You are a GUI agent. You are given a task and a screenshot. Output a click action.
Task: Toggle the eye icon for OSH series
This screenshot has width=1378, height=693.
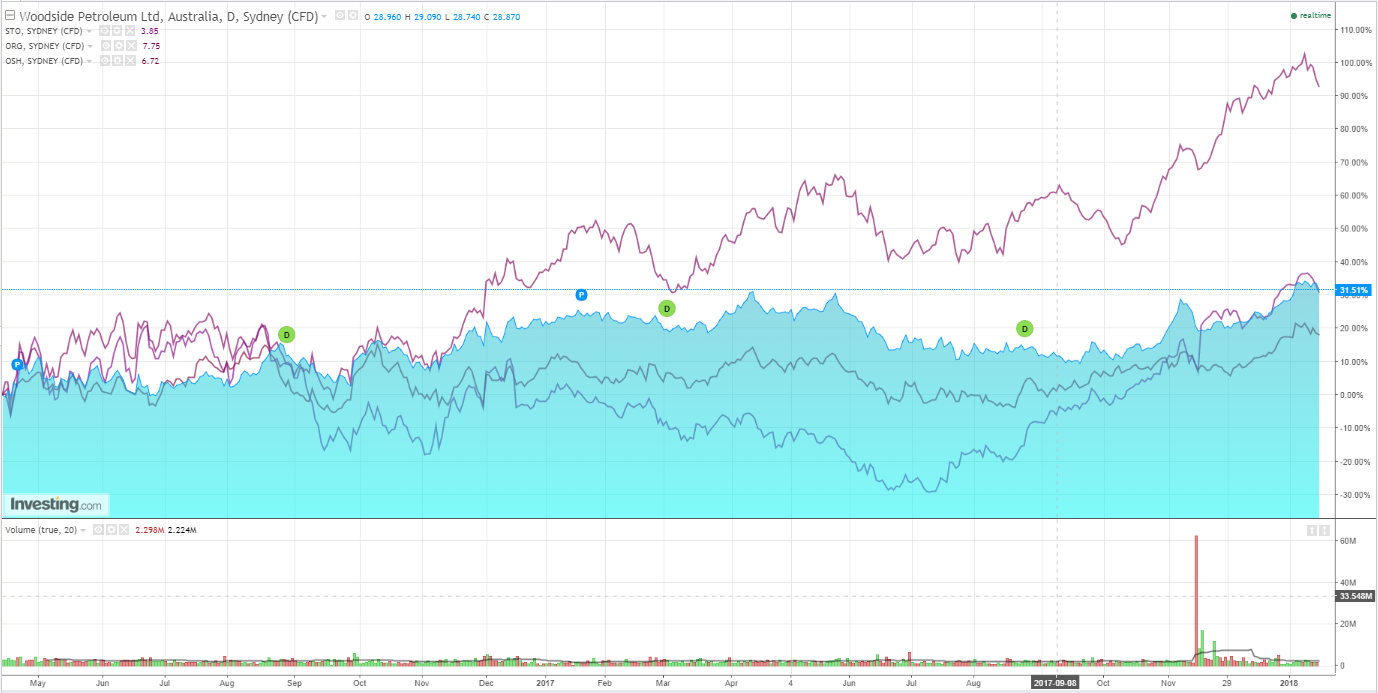coord(105,61)
